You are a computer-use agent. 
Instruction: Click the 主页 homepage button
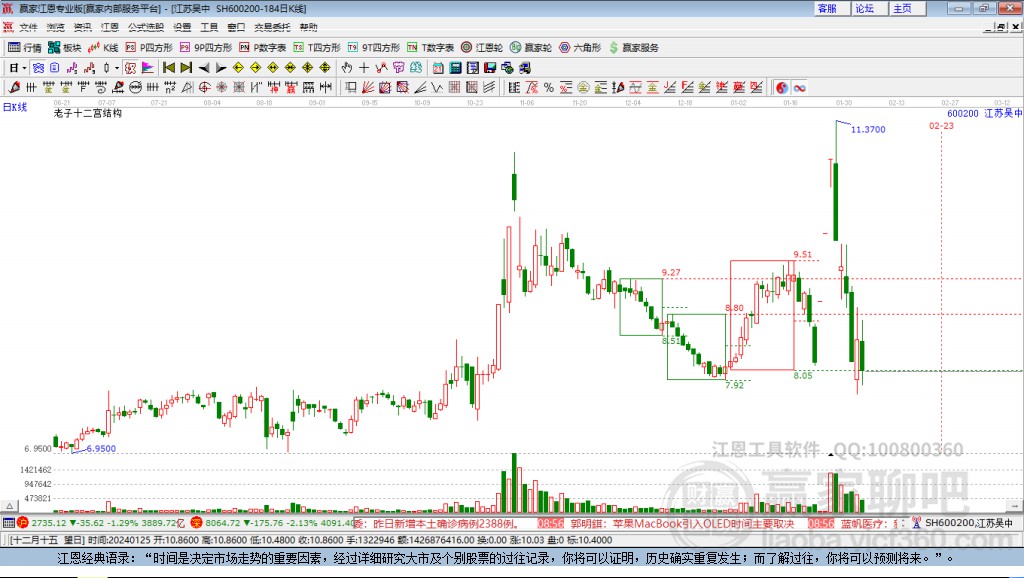click(x=908, y=8)
